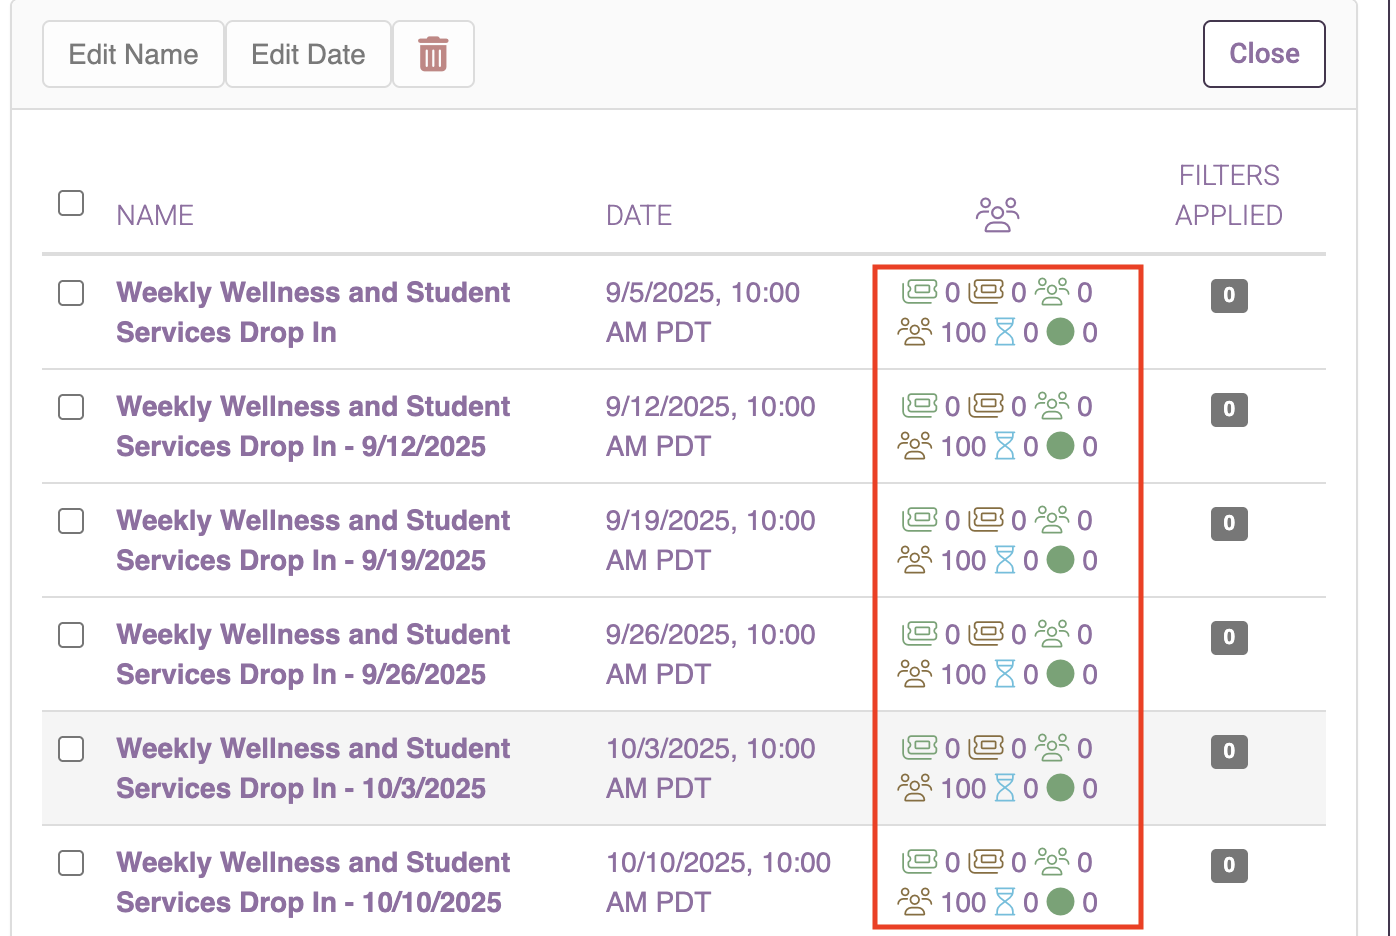Click filters badge '0' in 10/10/2025 row
The width and height of the screenshot is (1396, 936).
pyautogui.click(x=1229, y=865)
